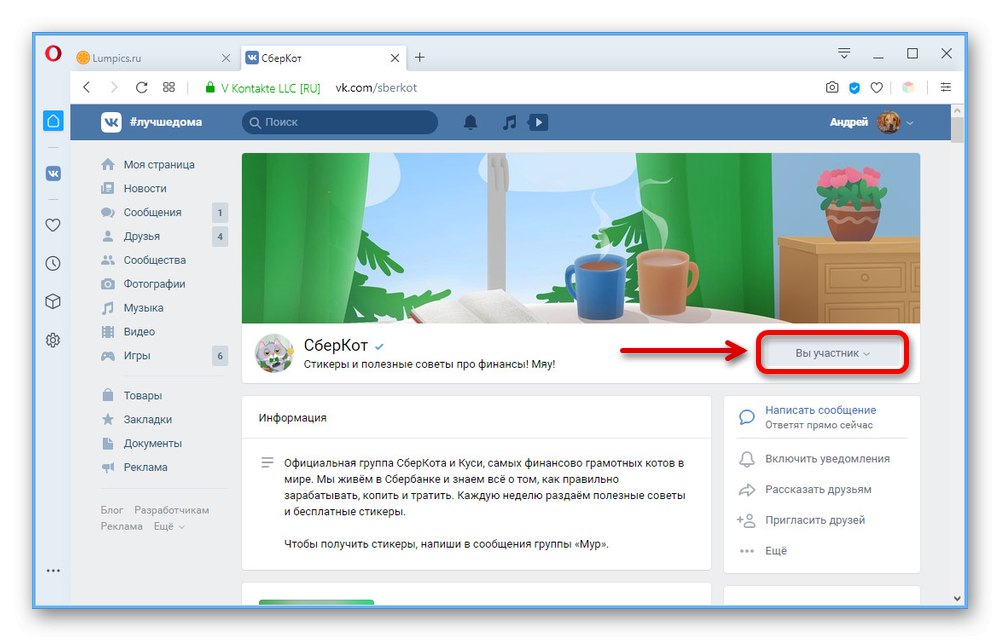The height and width of the screenshot is (641, 1000).
Task: Click the green site security padlock
Action: (210, 87)
